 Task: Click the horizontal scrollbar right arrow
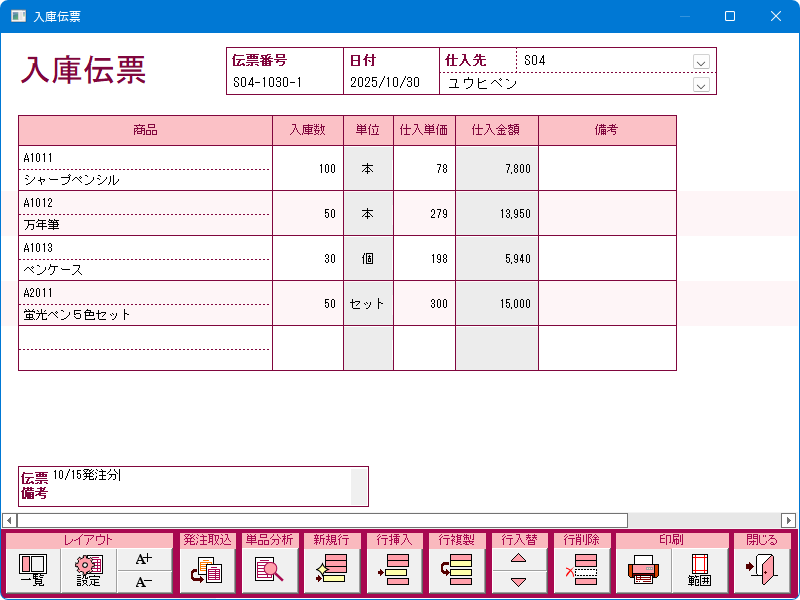pos(789,520)
